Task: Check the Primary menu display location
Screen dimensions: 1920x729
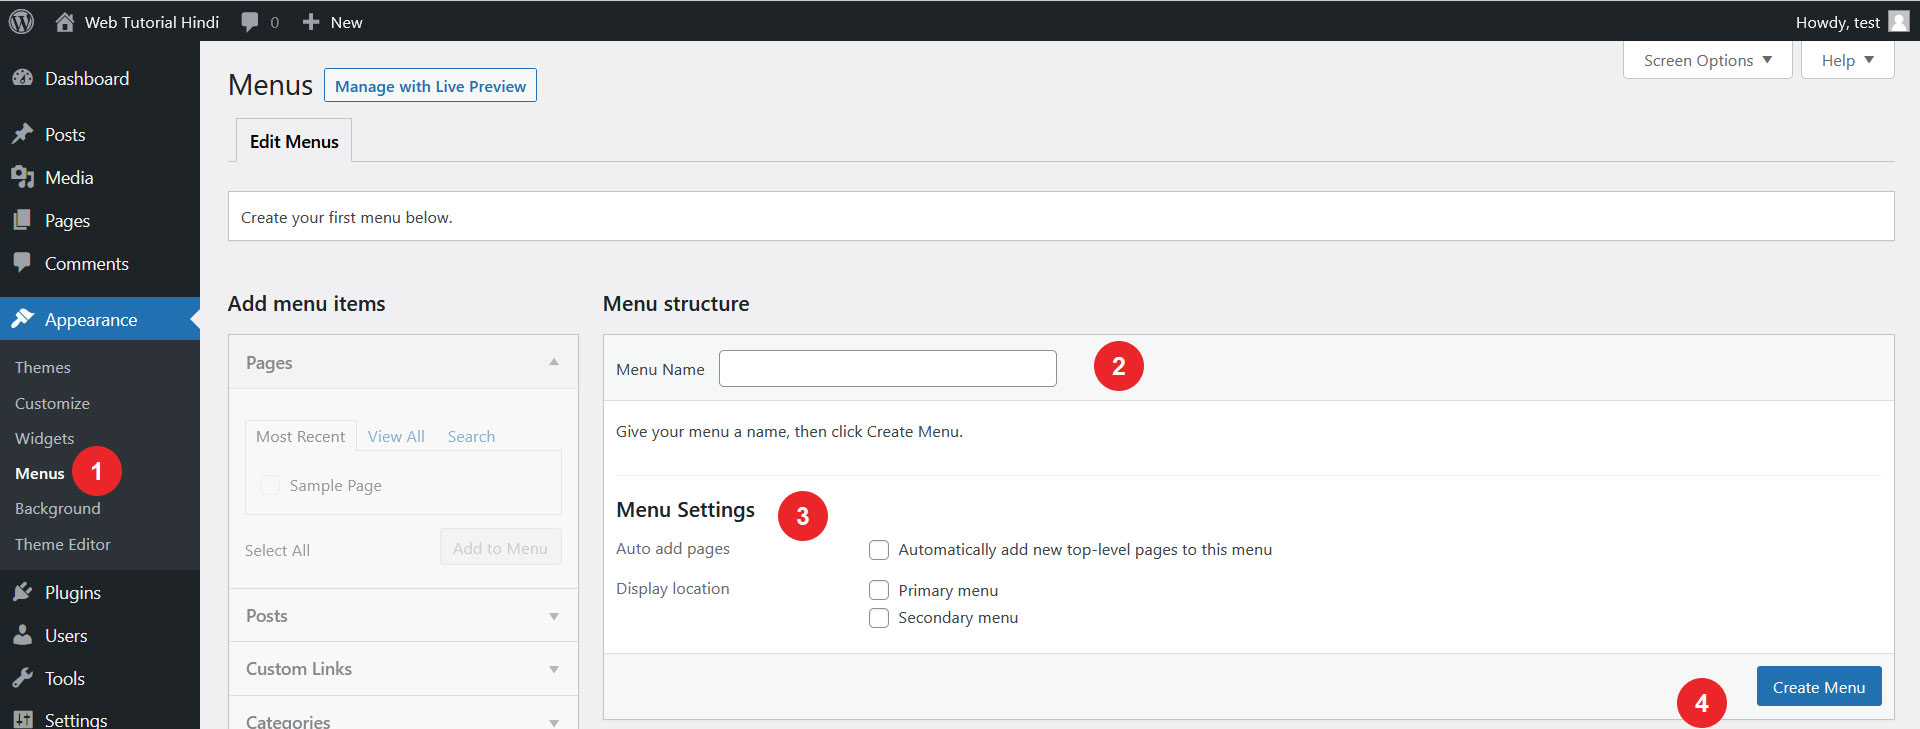Action: pyautogui.click(x=879, y=590)
